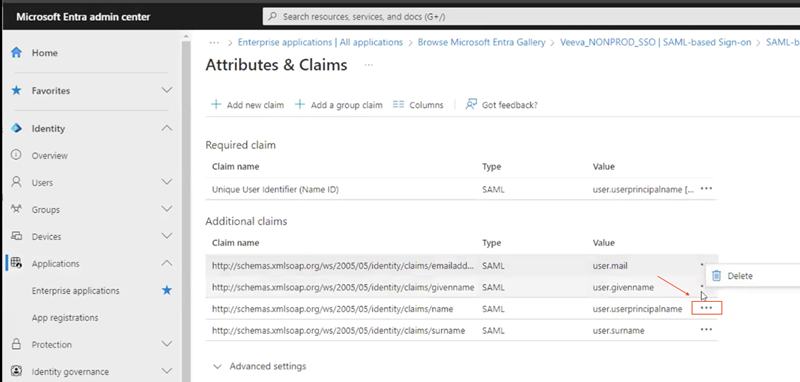Open App registrations in sidebar
Screen dimensions: 800x382
pyautogui.click(x=65, y=317)
